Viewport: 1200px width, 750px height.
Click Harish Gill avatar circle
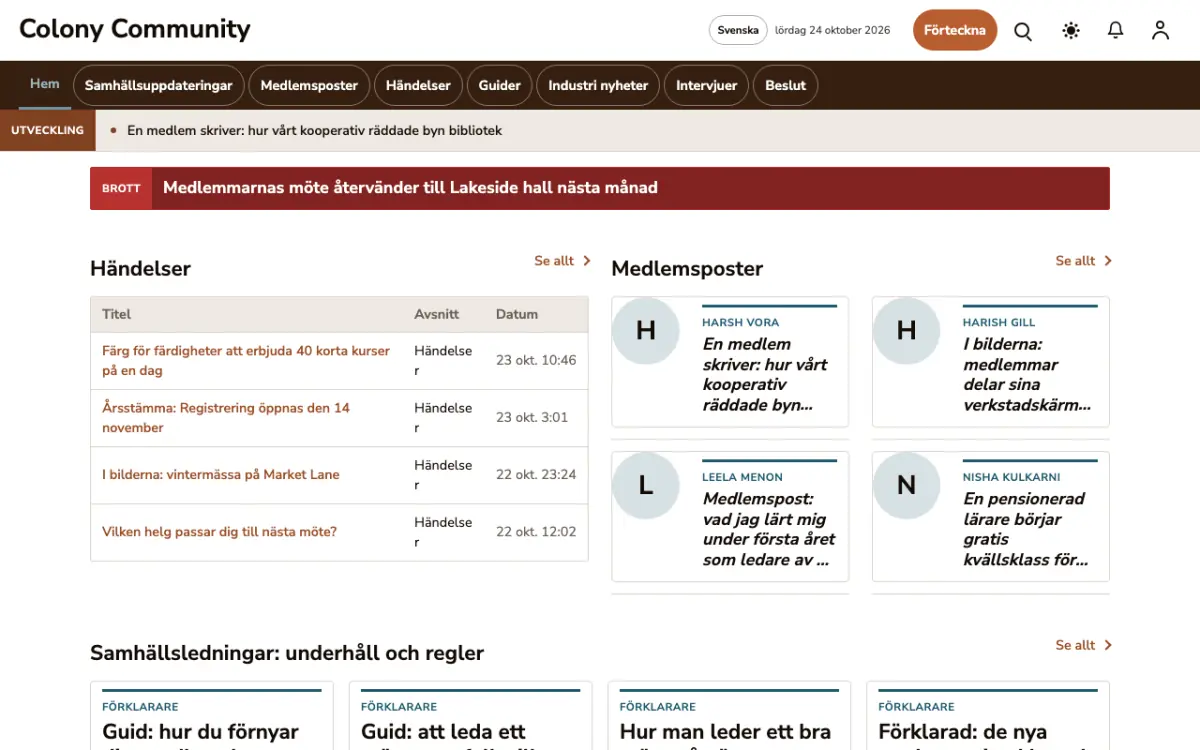pyautogui.click(x=907, y=330)
